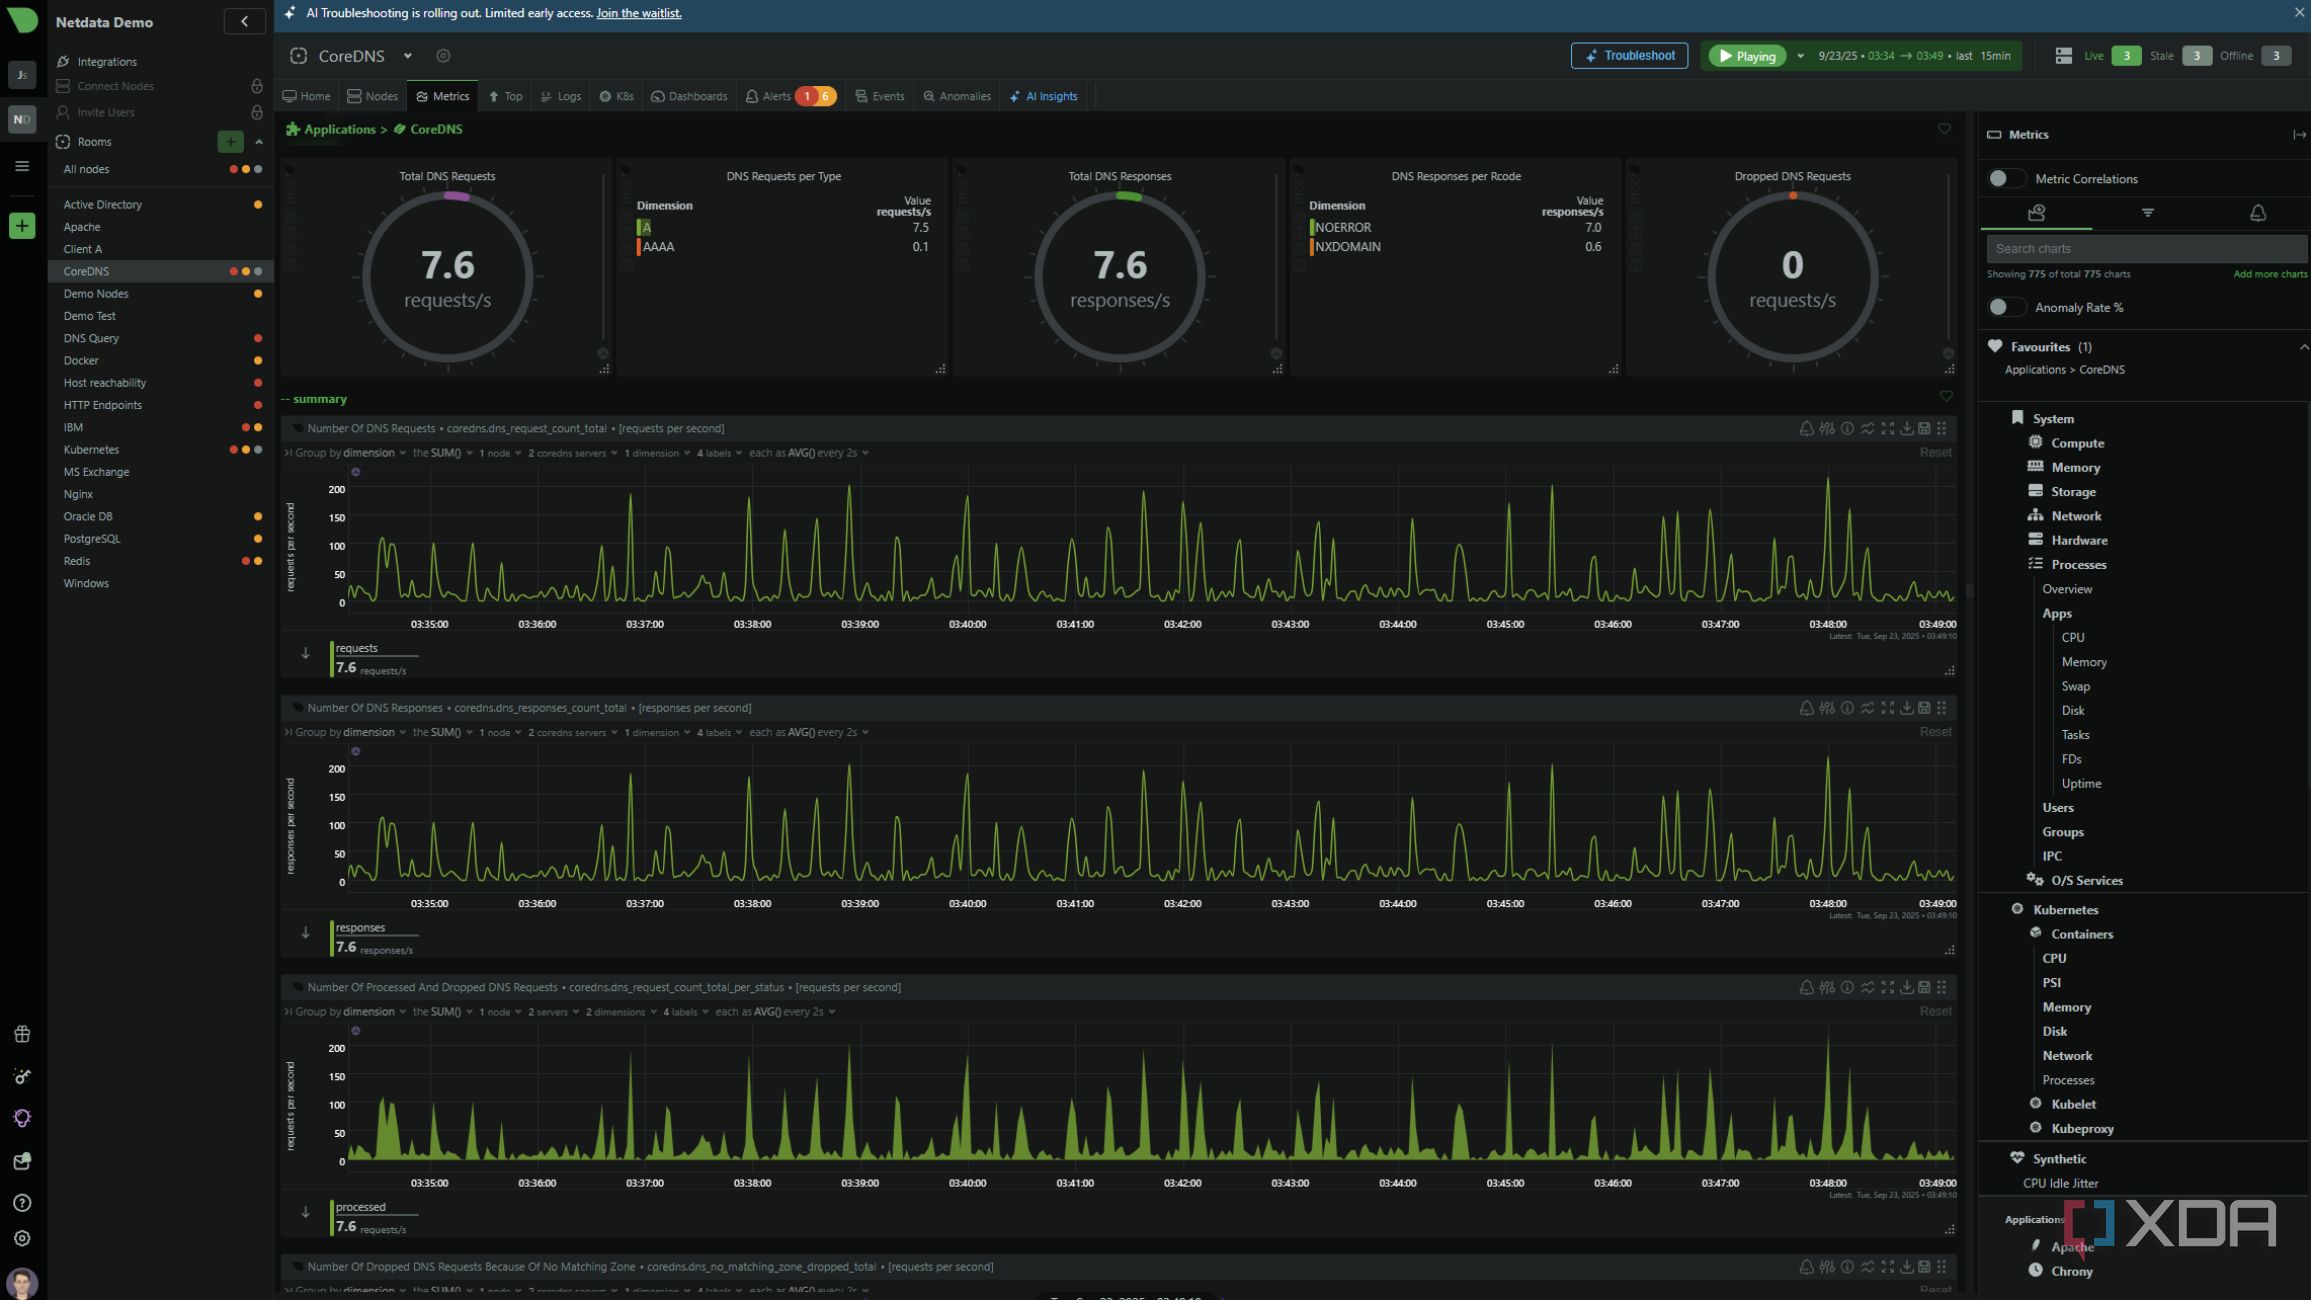This screenshot has width=2311, height=1300.
Task: Download Number Of DNS Responses chart data
Action: [1907, 708]
